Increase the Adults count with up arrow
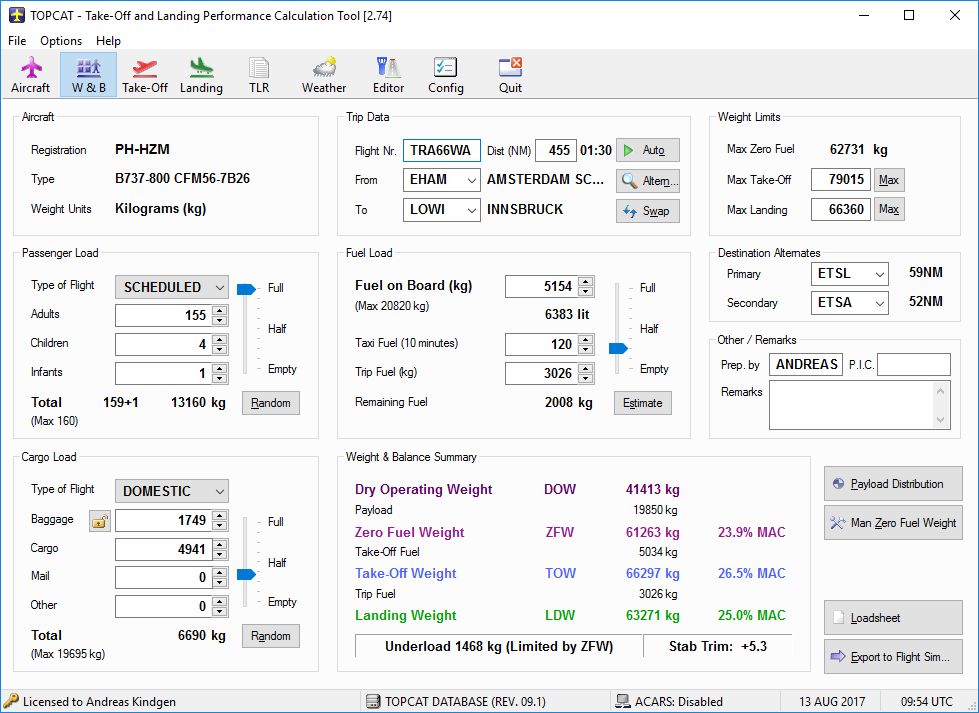The width and height of the screenshot is (979, 713). tap(219, 310)
